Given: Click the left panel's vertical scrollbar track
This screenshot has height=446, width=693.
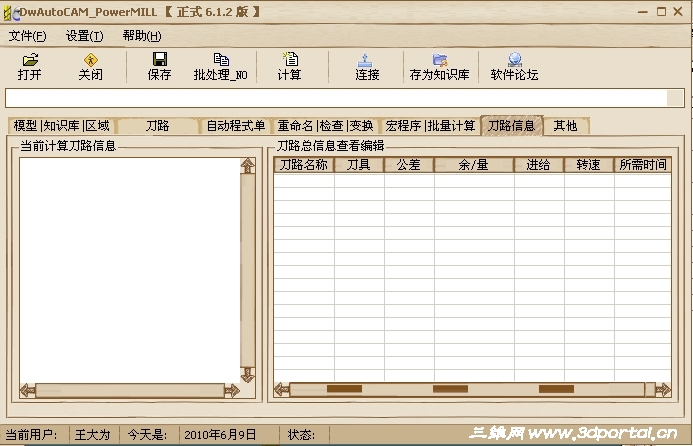Looking at the screenshot, I should [248, 271].
